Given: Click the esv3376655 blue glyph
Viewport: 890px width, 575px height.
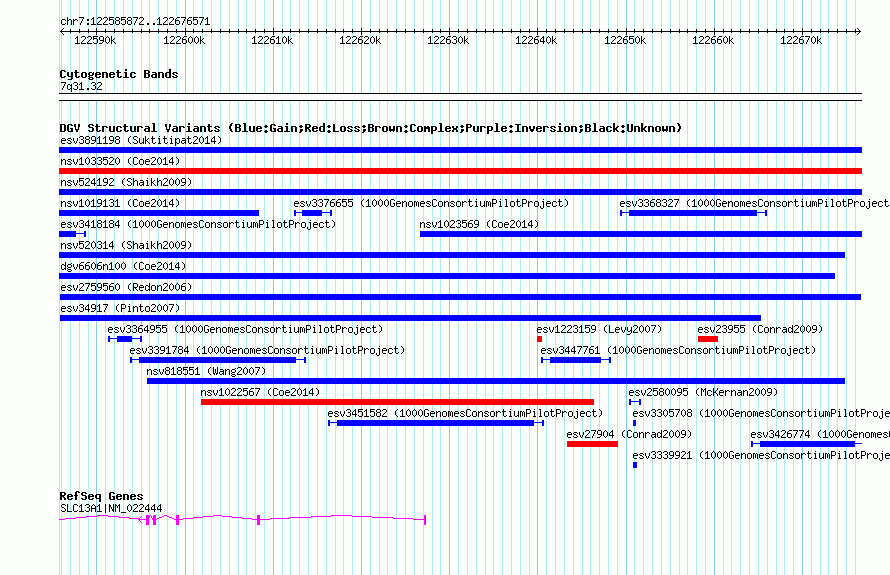Looking at the screenshot, I should (313, 213).
